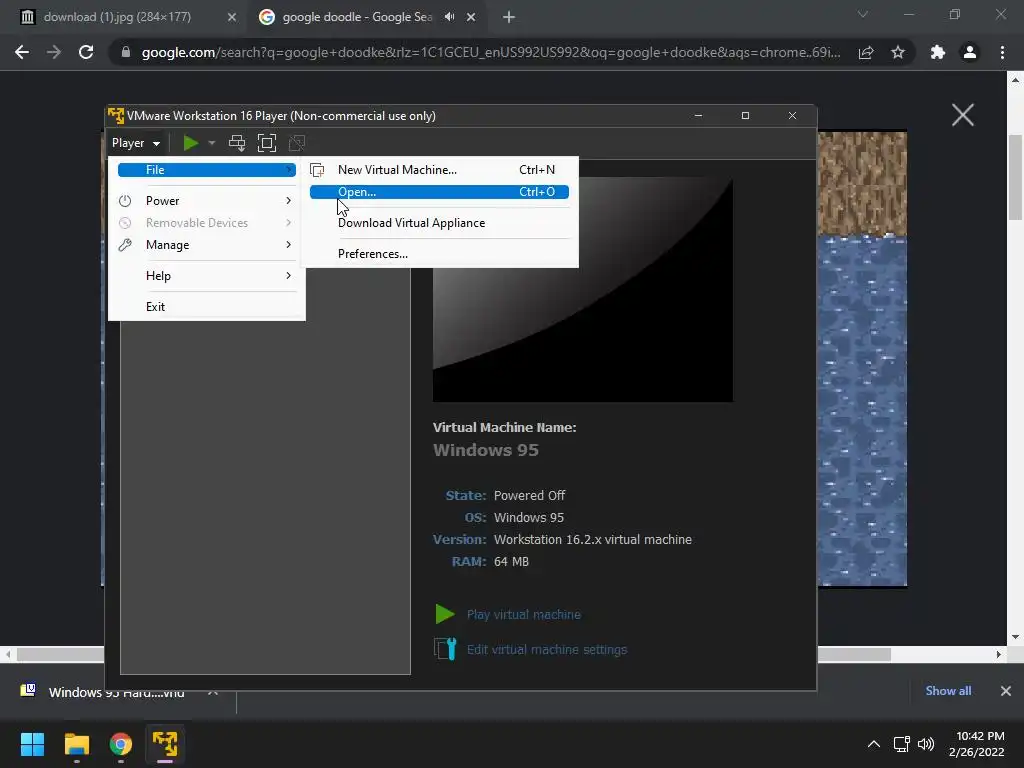
Task: Open the Chrome tab search dropdown arrow
Action: [x=863, y=14]
